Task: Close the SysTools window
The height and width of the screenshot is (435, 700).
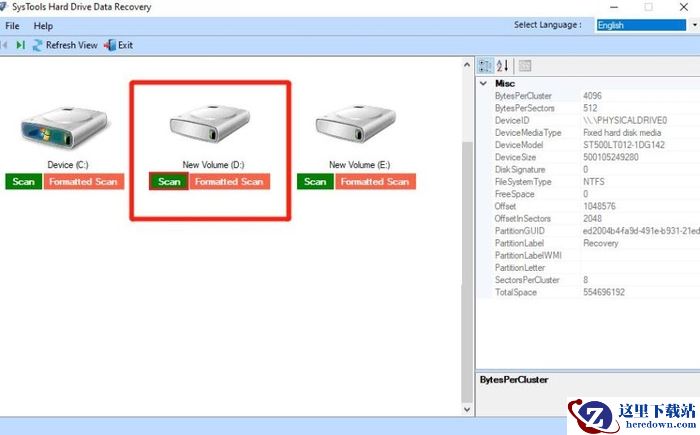Action: tap(683, 7)
